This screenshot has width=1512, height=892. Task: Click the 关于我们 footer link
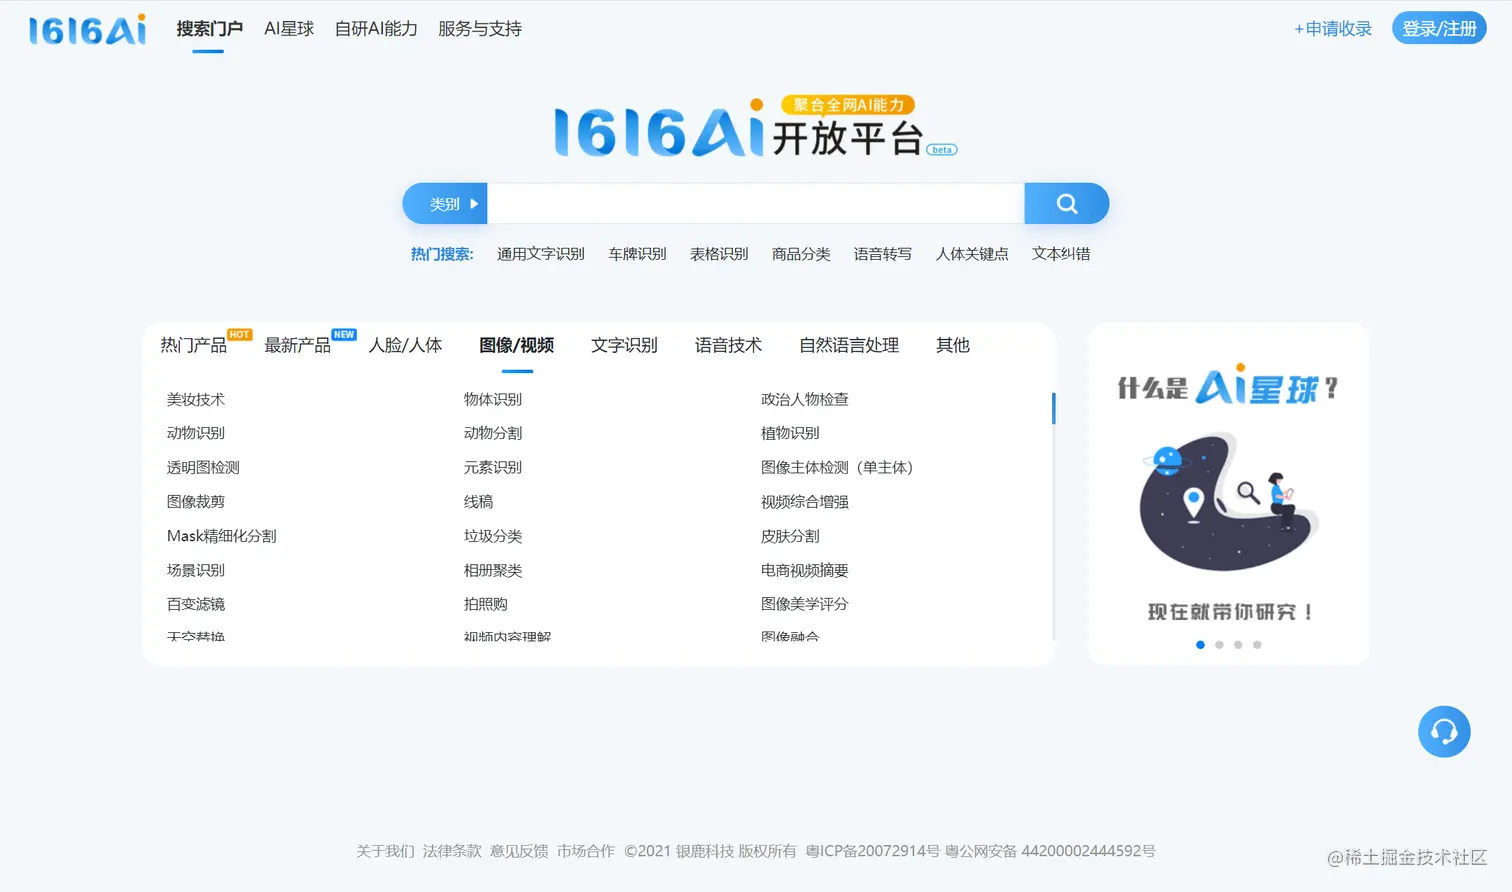[x=385, y=851]
